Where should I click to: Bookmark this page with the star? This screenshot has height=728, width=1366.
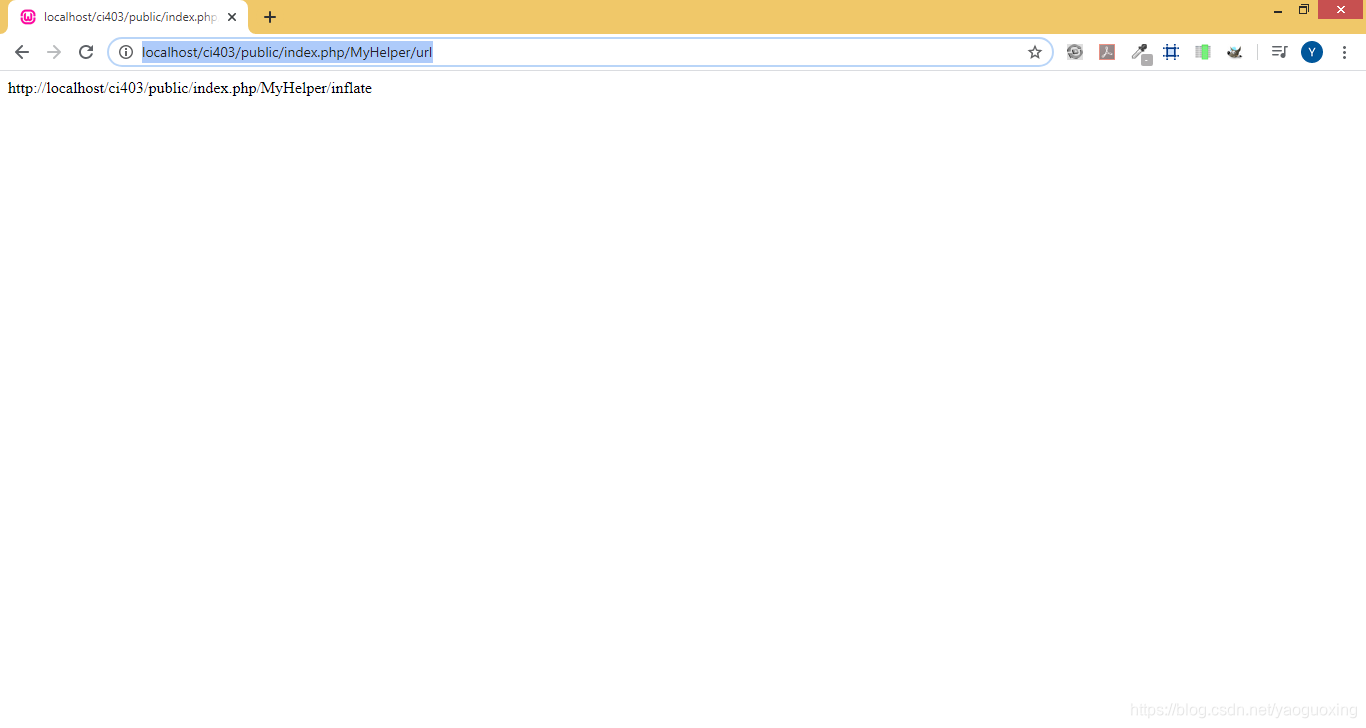pos(1035,52)
